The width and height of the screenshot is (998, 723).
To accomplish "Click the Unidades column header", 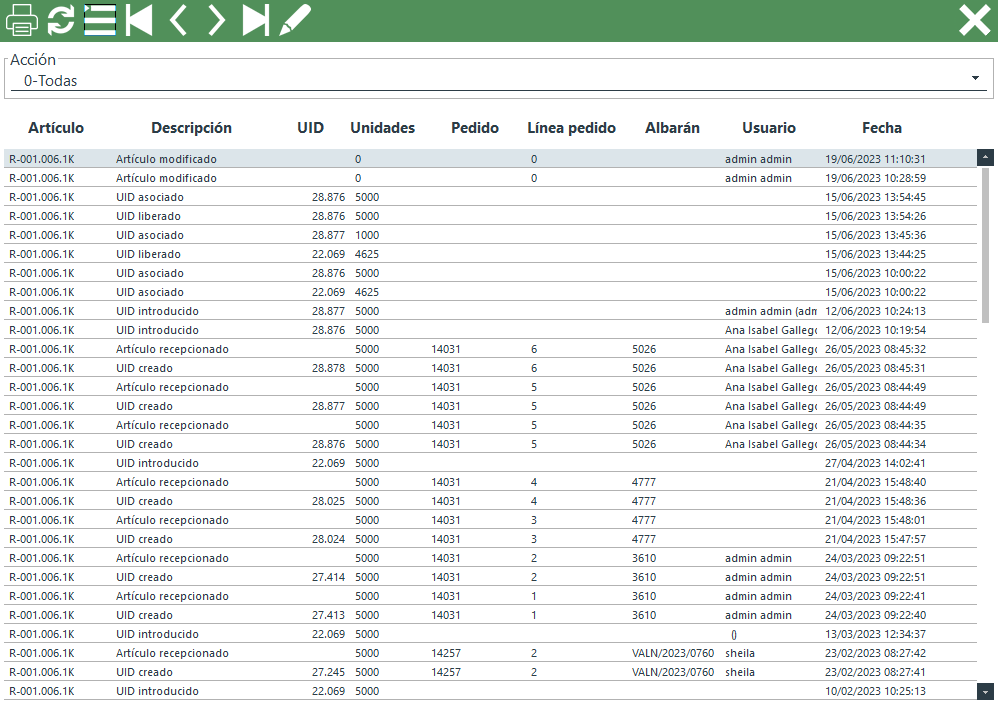I will tap(382, 128).
